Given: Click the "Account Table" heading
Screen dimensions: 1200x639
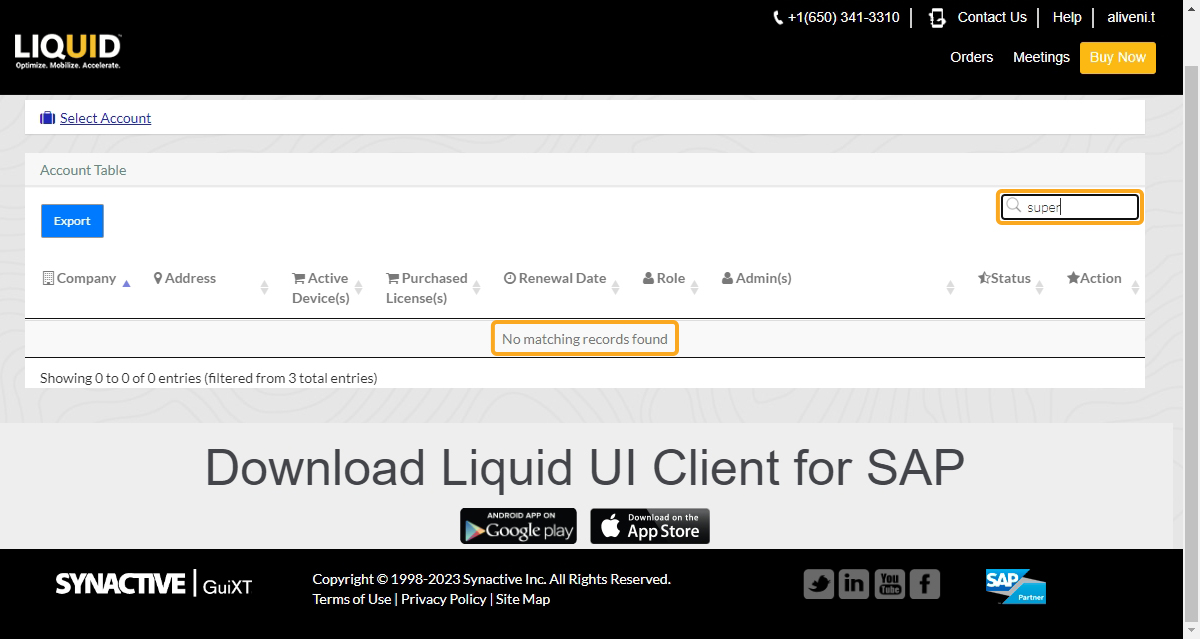Looking at the screenshot, I should click(83, 170).
